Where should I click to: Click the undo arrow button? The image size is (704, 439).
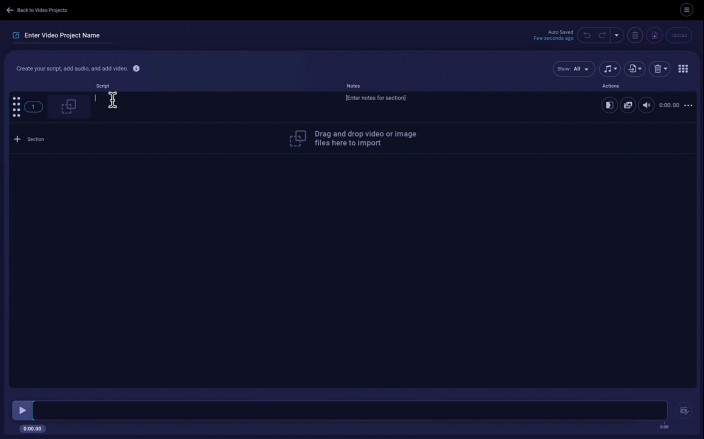(x=587, y=35)
